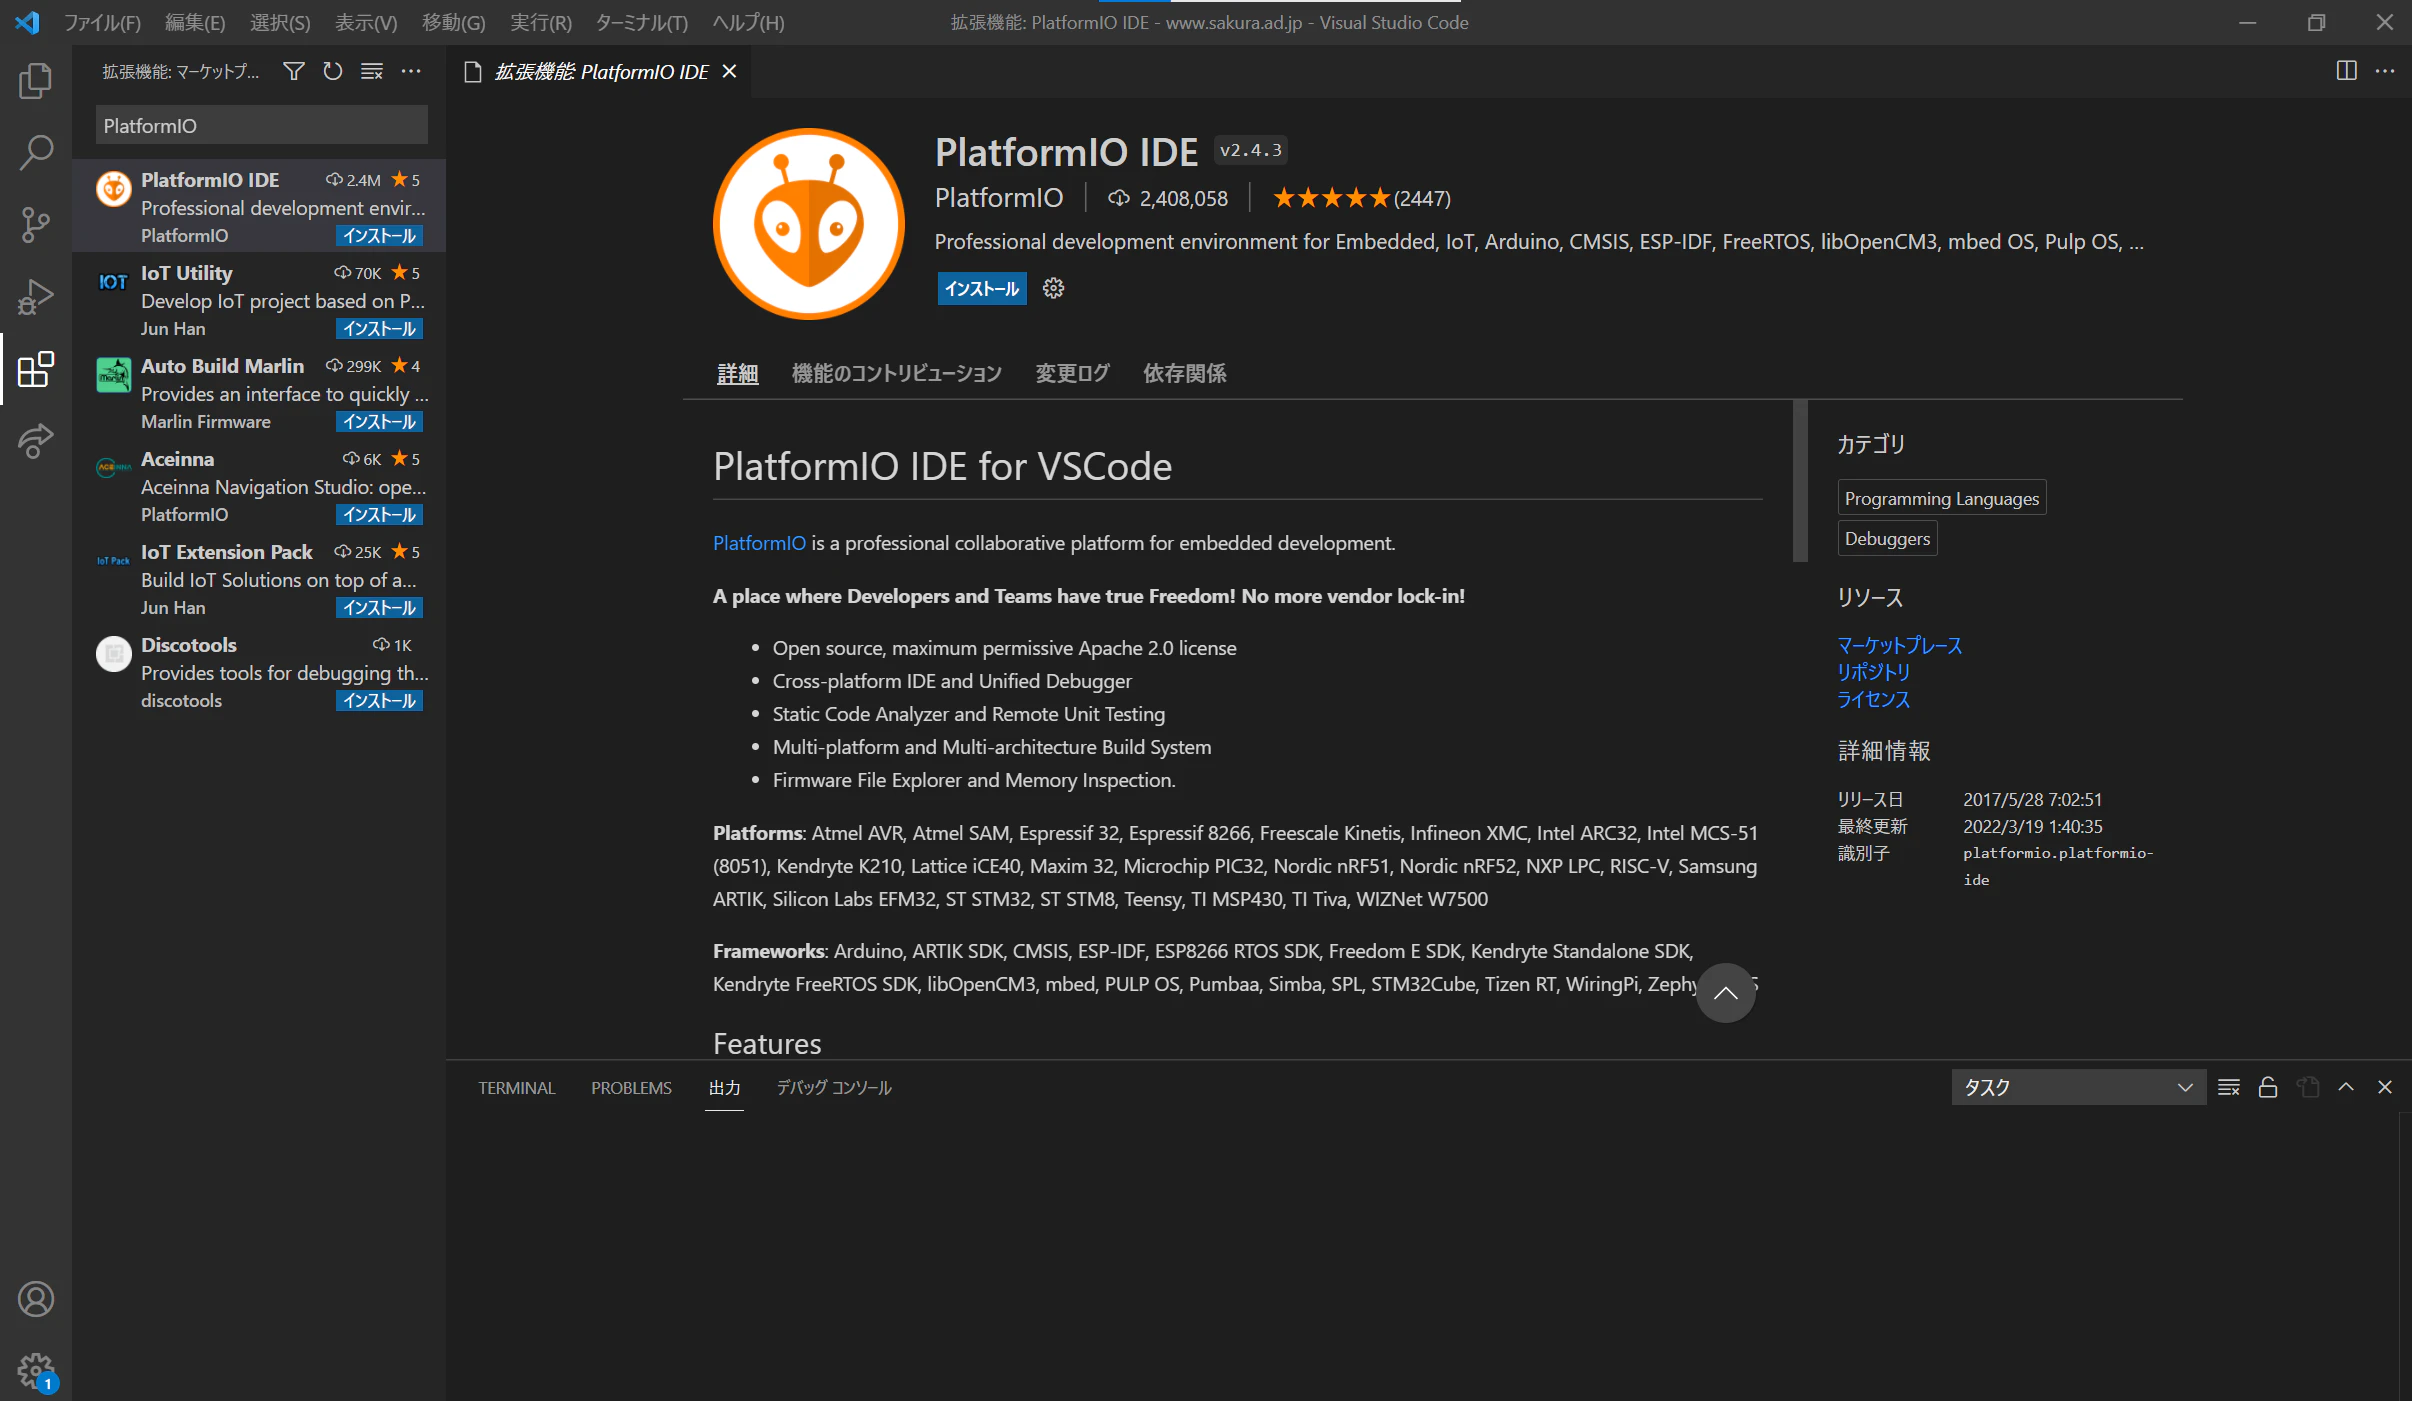The width and height of the screenshot is (2412, 1401).
Task: Open the リポジトリ resource link
Action: pos(1873,672)
